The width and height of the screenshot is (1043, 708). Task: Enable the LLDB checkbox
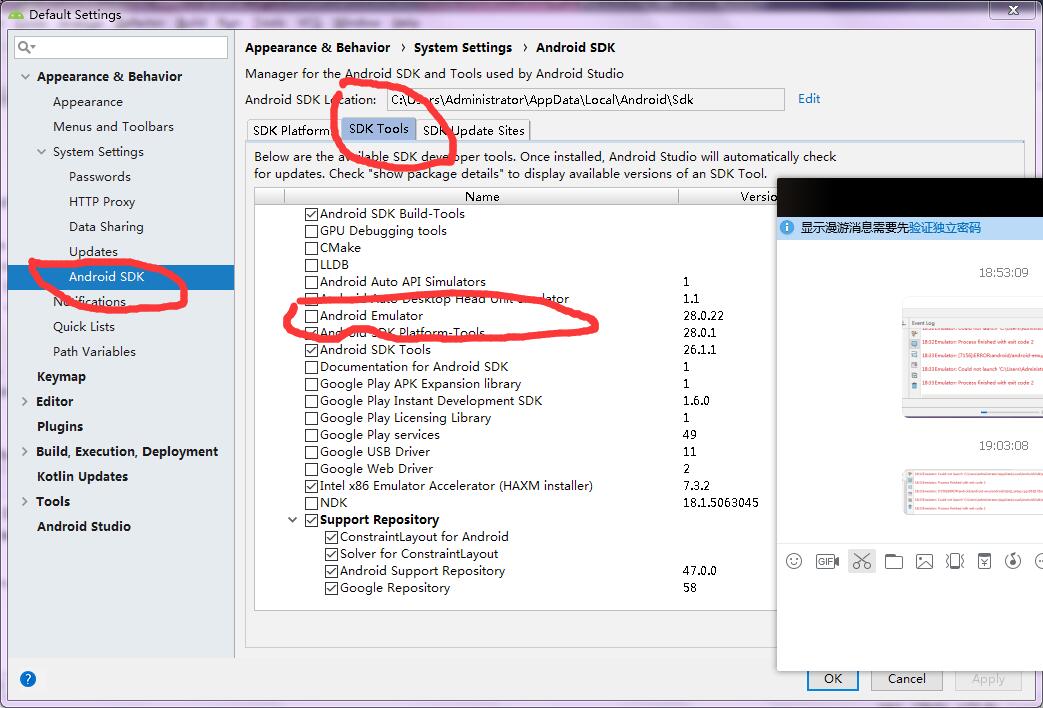click(311, 266)
